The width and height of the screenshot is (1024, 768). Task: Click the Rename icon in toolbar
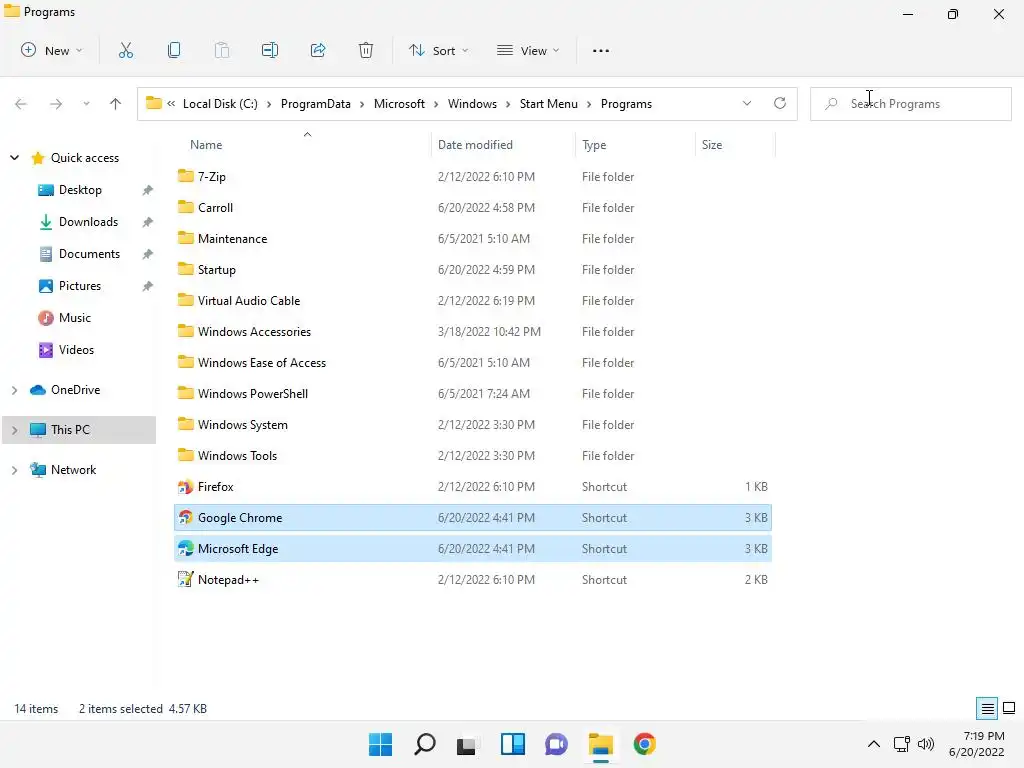(270, 50)
